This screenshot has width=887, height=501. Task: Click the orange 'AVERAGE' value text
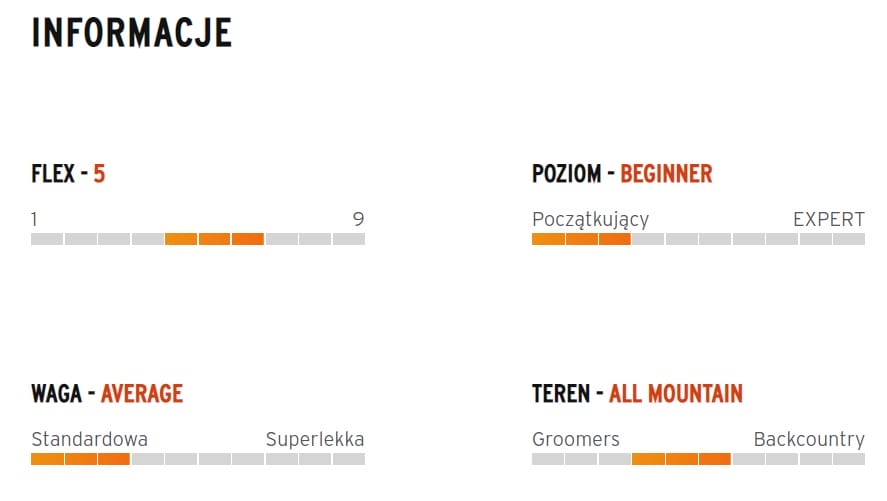click(x=142, y=393)
